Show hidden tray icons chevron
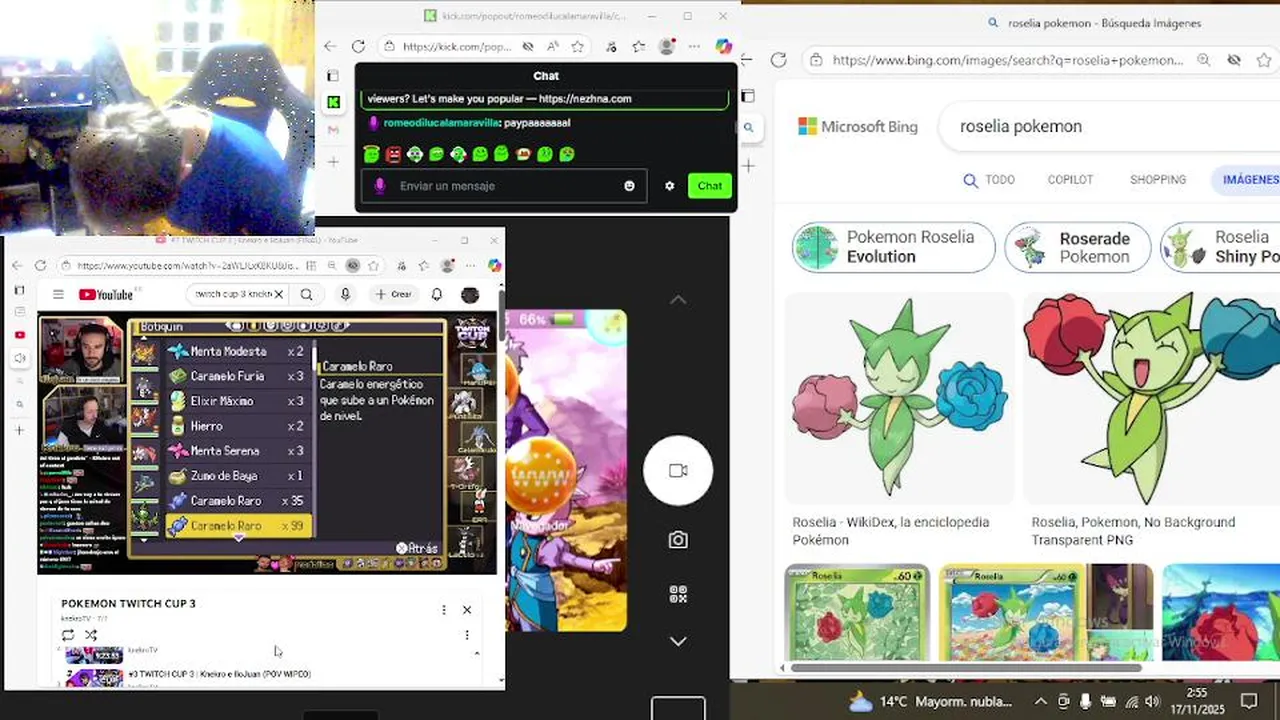This screenshot has height=720, width=1280. coord(1040,701)
